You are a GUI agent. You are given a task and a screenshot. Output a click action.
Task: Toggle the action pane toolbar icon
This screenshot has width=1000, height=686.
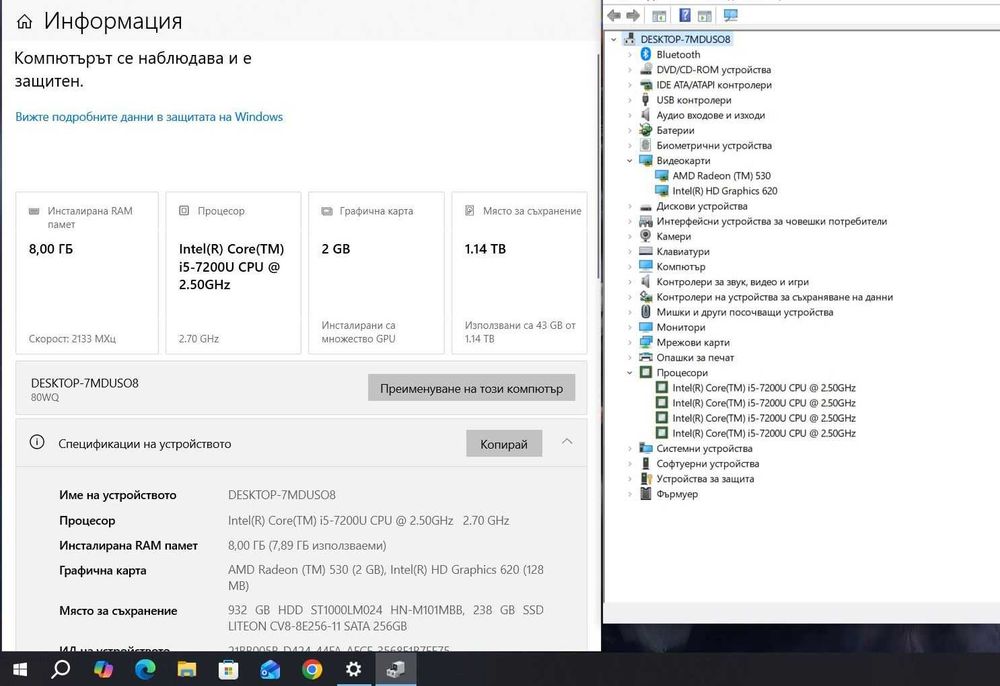click(705, 15)
